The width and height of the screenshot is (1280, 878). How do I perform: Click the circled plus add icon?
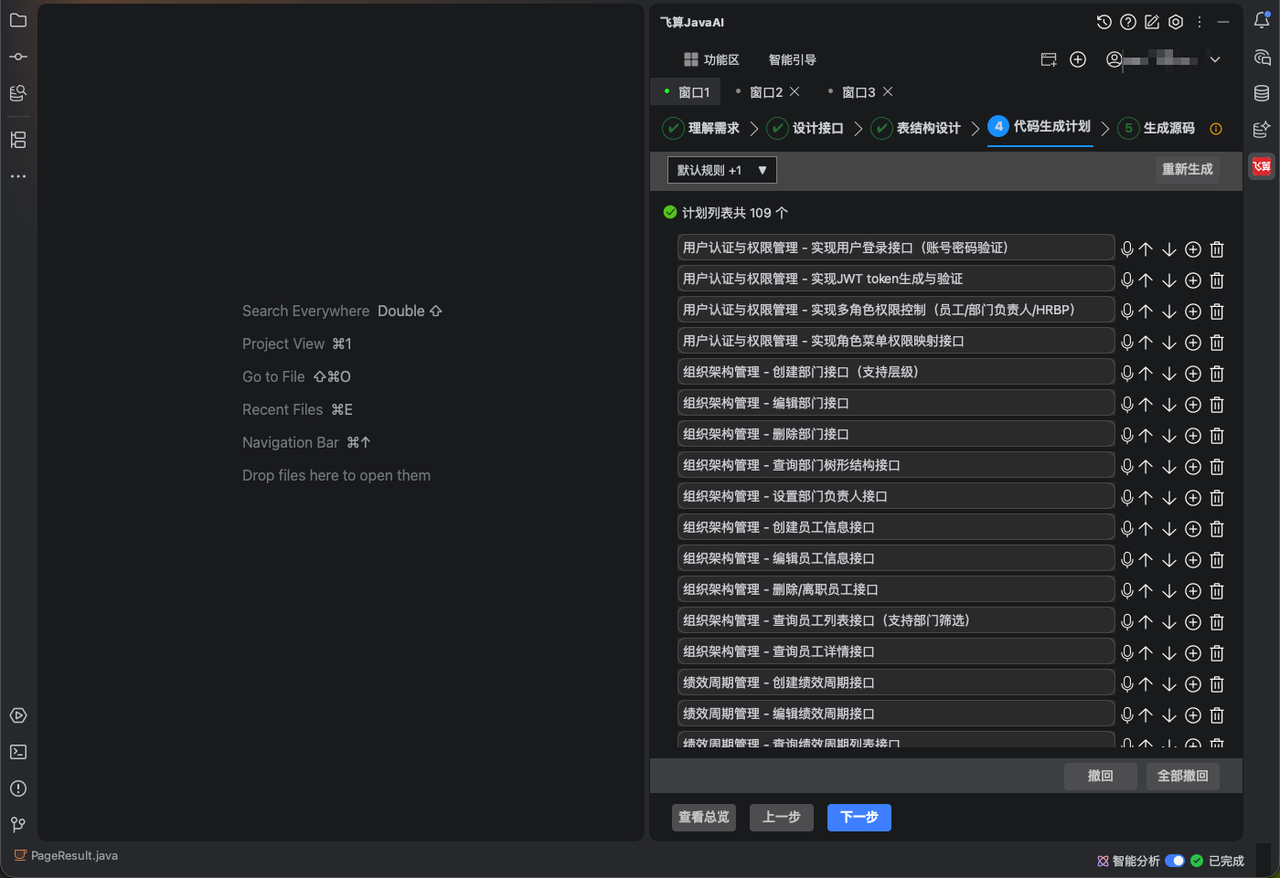point(1078,60)
